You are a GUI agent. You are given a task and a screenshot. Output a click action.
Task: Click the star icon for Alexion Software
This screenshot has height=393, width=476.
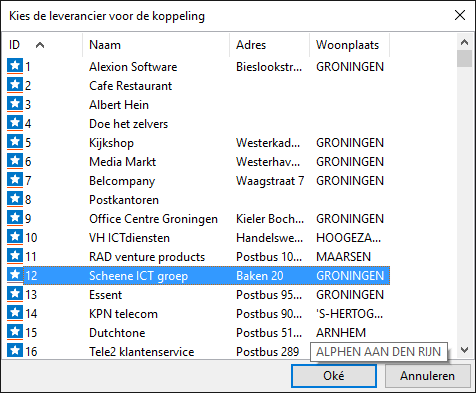(15, 66)
